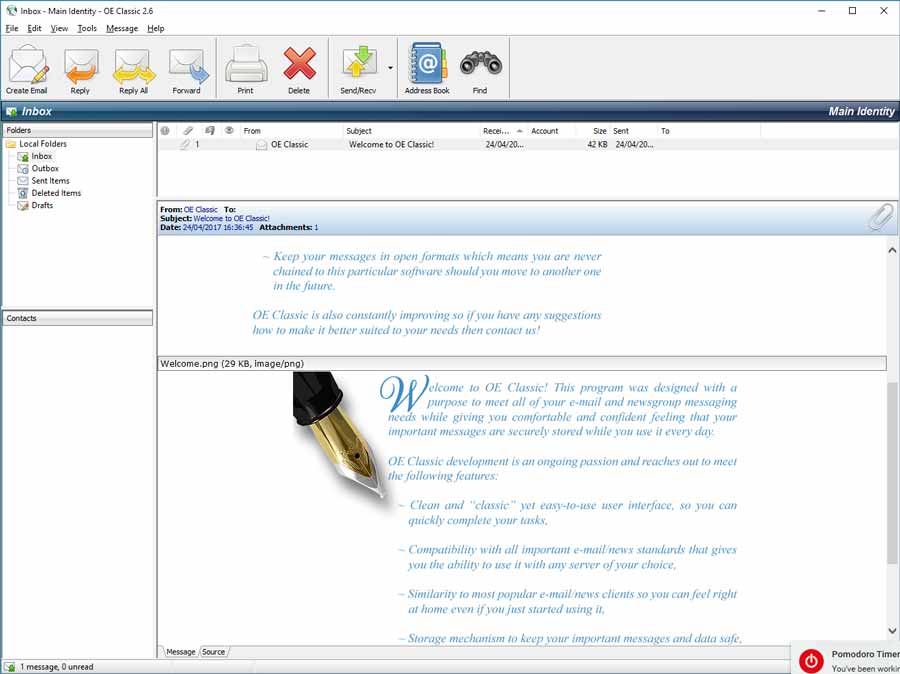The height and width of the screenshot is (674, 900).
Task: Sort messages by the Sent column
Action: click(634, 131)
